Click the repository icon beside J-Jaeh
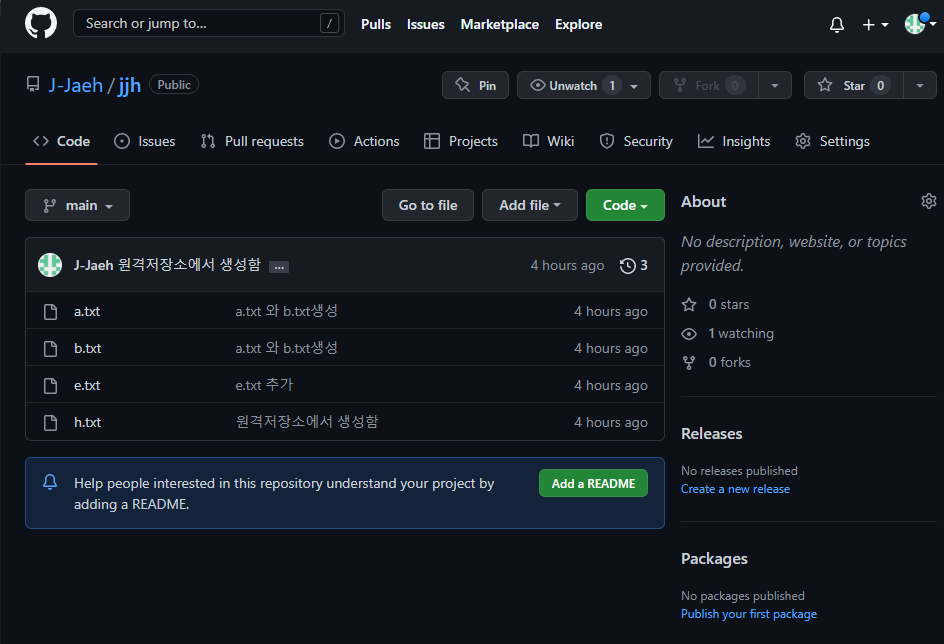The height and width of the screenshot is (644, 944). pos(33,84)
